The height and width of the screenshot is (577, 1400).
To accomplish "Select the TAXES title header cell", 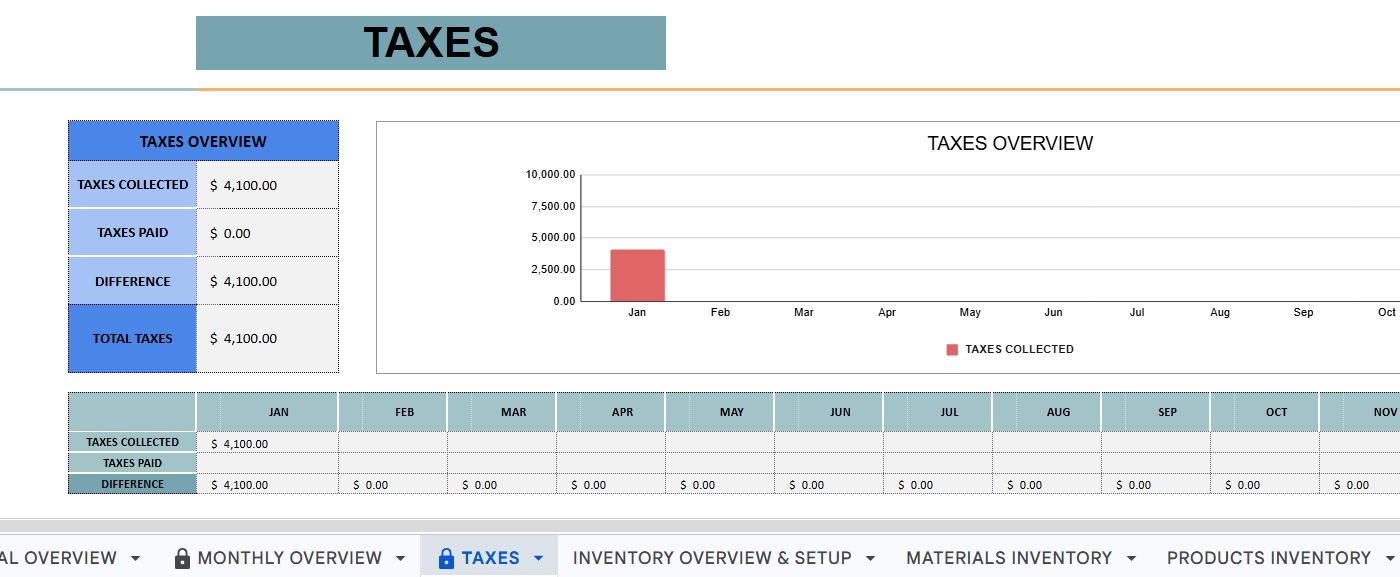I will 431,43.
